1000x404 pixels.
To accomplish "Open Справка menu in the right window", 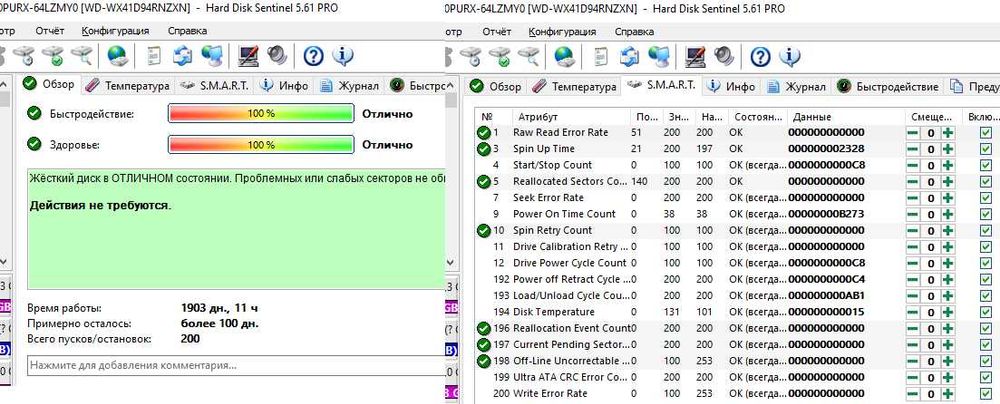I will pyautogui.click(x=634, y=31).
